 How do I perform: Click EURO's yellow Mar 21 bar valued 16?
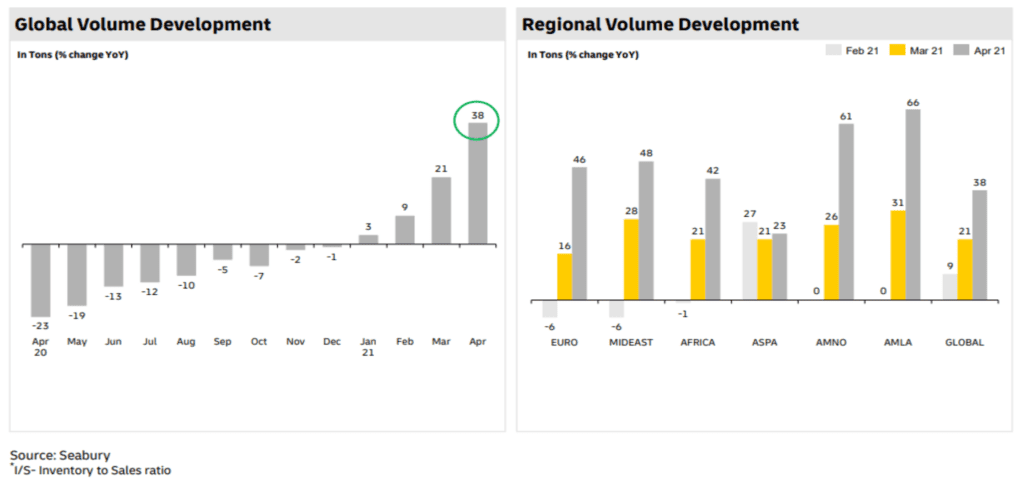[565, 278]
